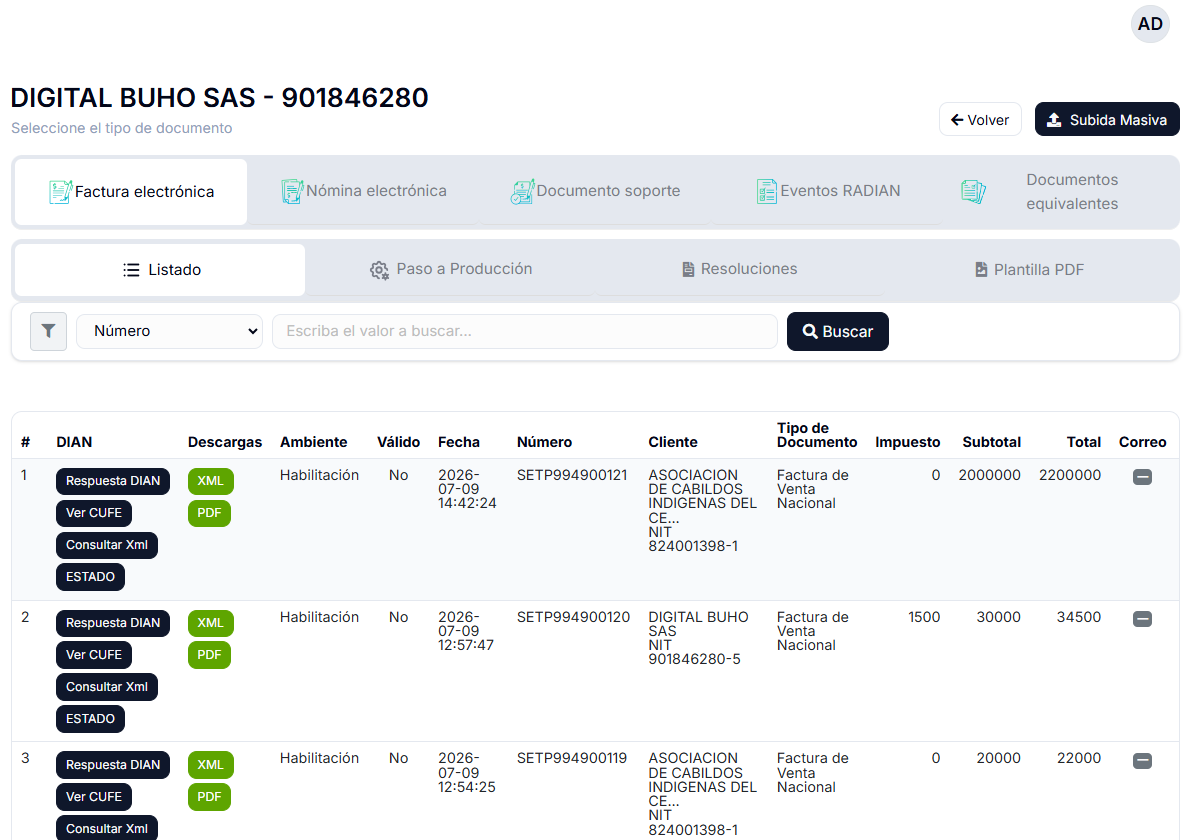Click the Nómina electrónica icon
The height and width of the screenshot is (840, 1185).
click(x=292, y=191)
